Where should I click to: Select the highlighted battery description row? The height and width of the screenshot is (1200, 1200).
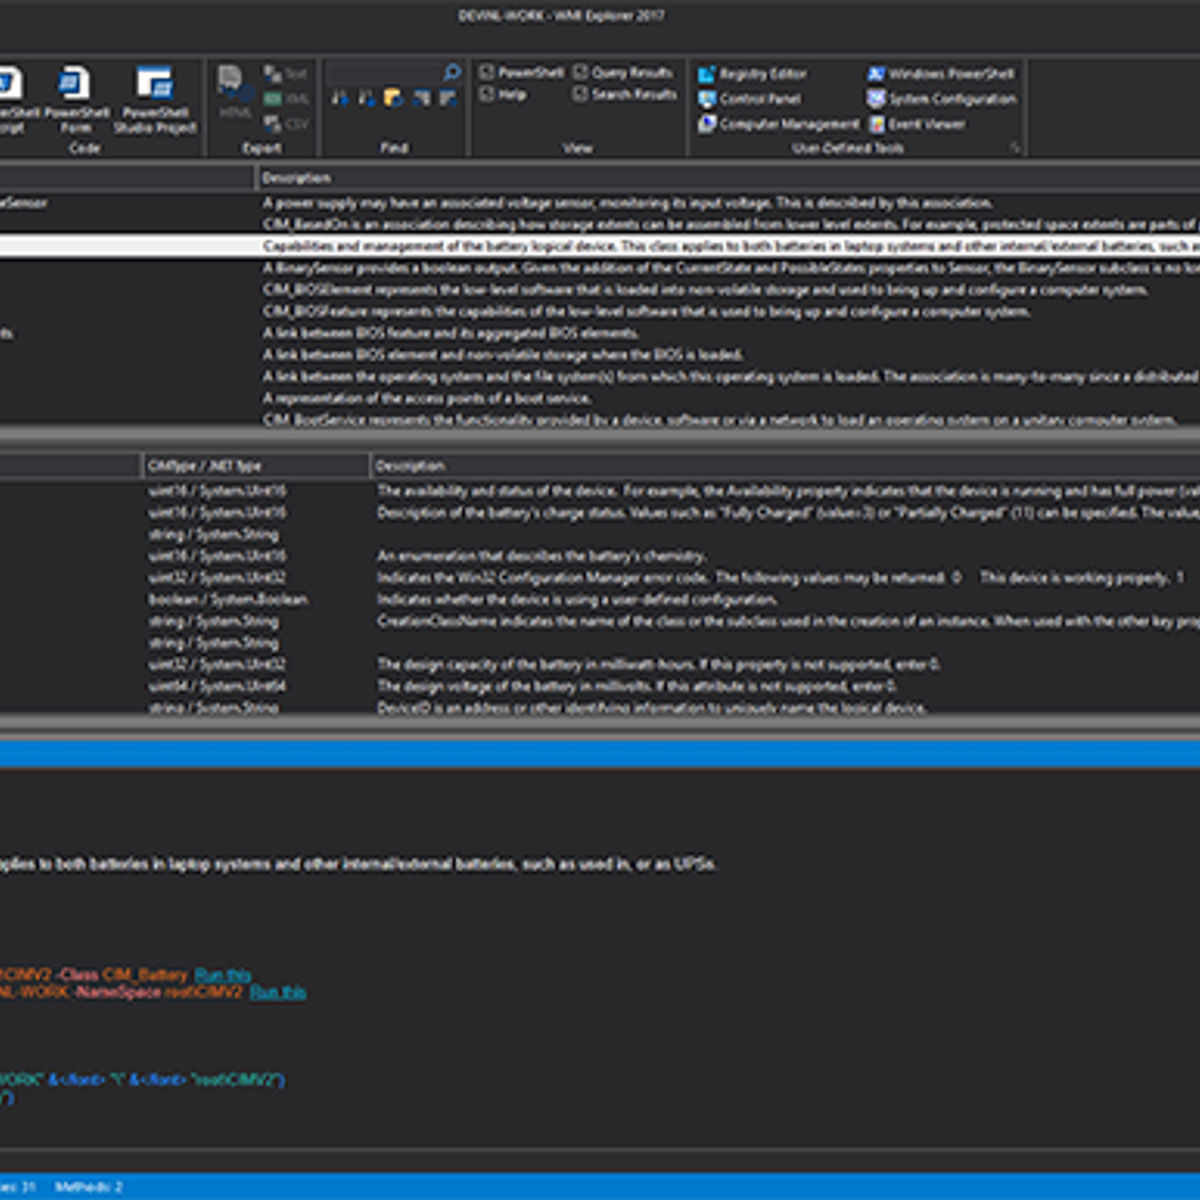(x=600, y=246)
